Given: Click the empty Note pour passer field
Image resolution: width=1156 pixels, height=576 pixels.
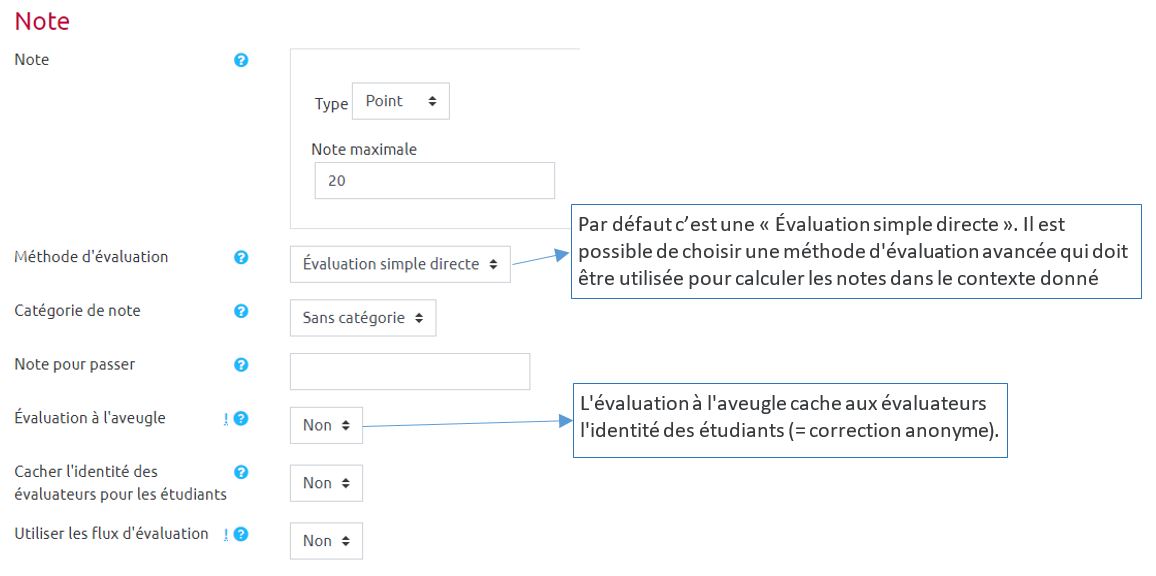Looking at the screenshot, I should point(409,371).
